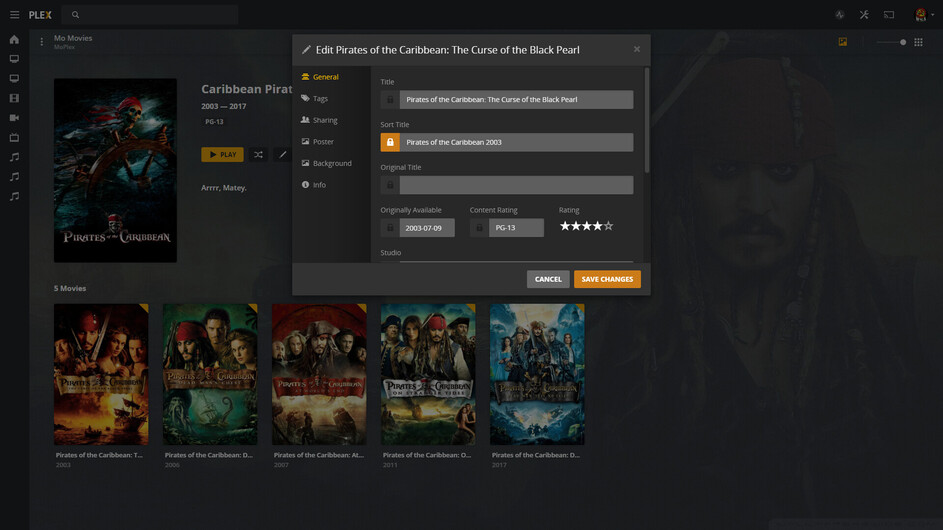
Task: Go to Home in the sidebar
Action: coord(14,40)
